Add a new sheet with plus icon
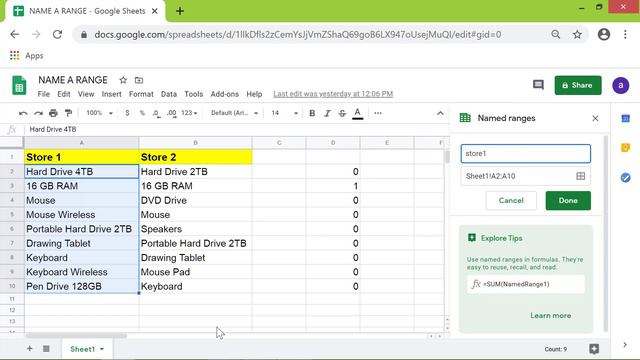 coord(29,349)
